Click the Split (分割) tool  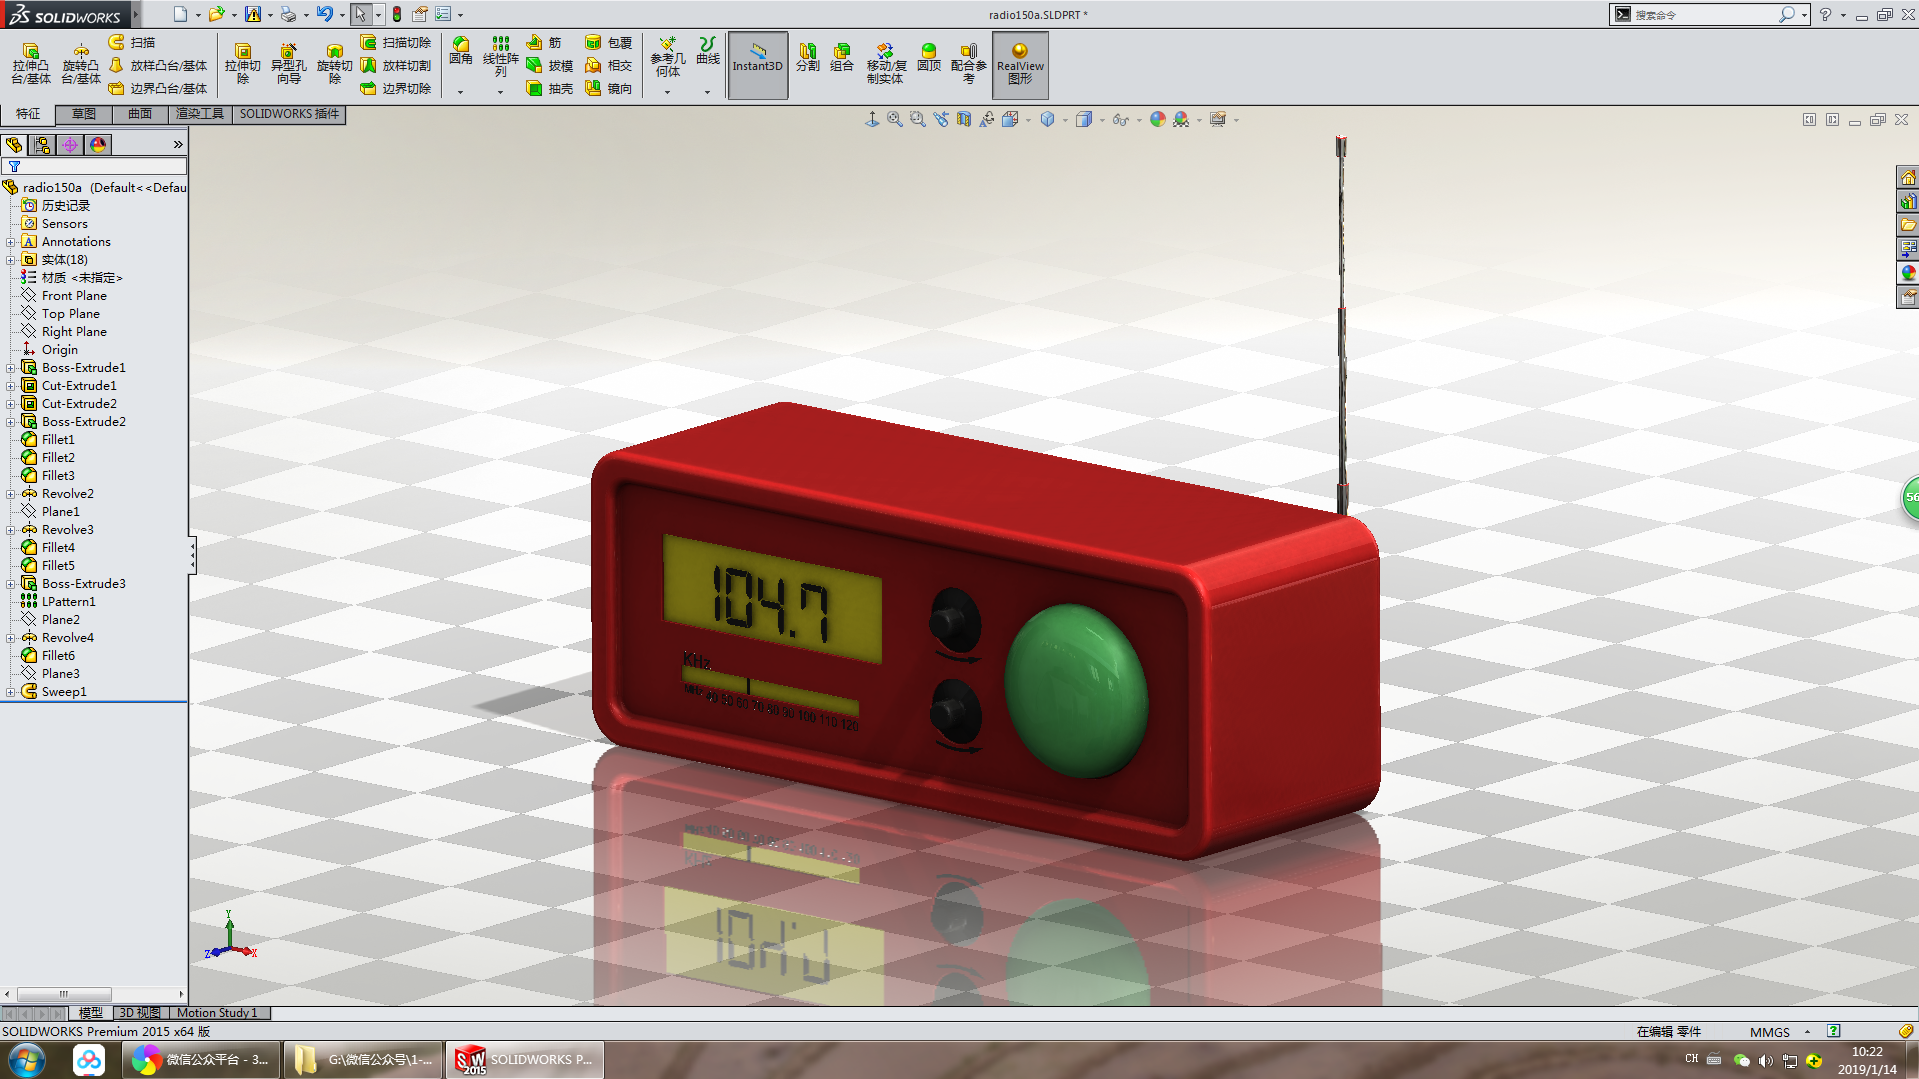click(808, 57)
